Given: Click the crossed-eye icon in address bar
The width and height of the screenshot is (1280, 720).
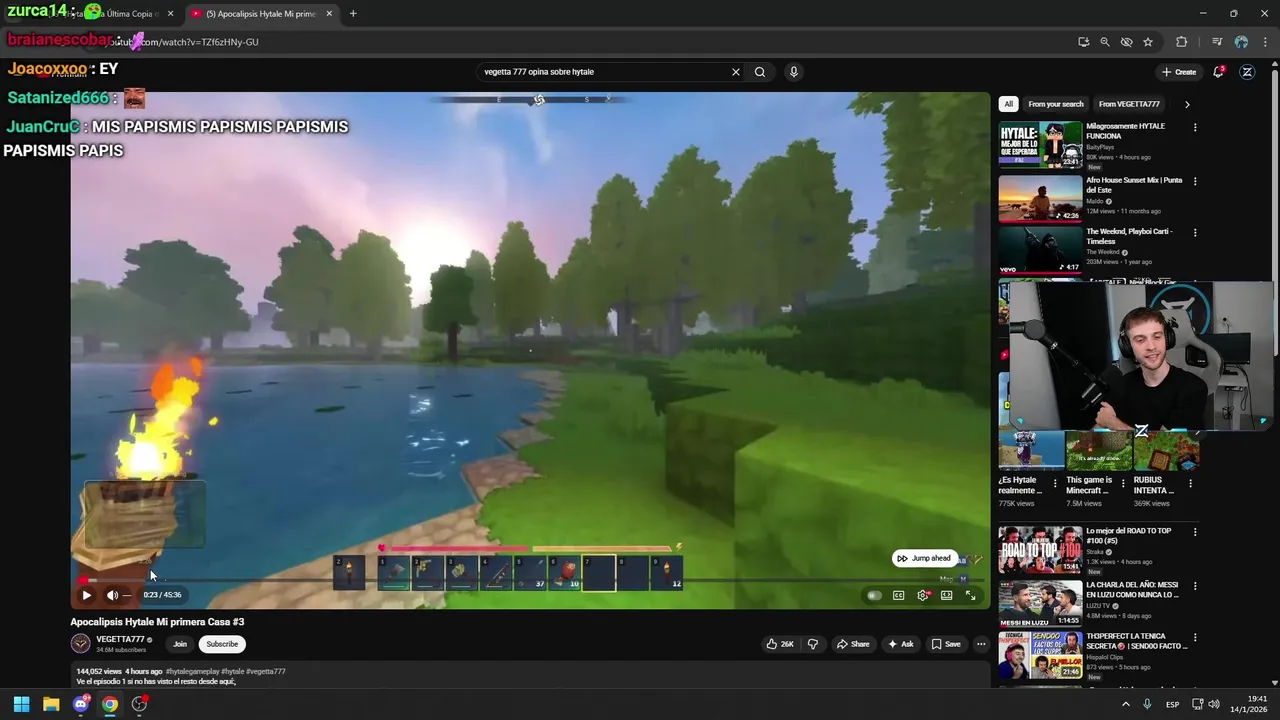Looking at the screenshot, I should tap(1127, 42).
